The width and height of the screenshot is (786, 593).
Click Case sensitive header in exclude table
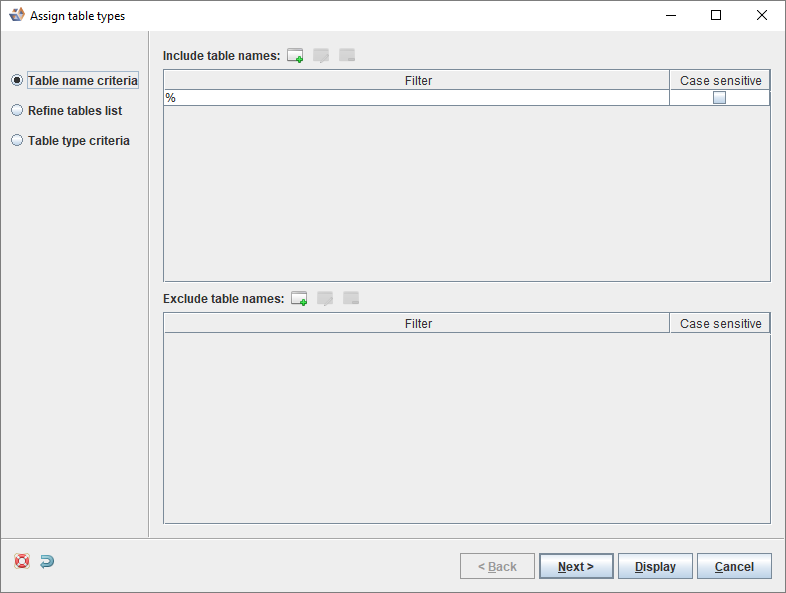(x=720, y=323)
